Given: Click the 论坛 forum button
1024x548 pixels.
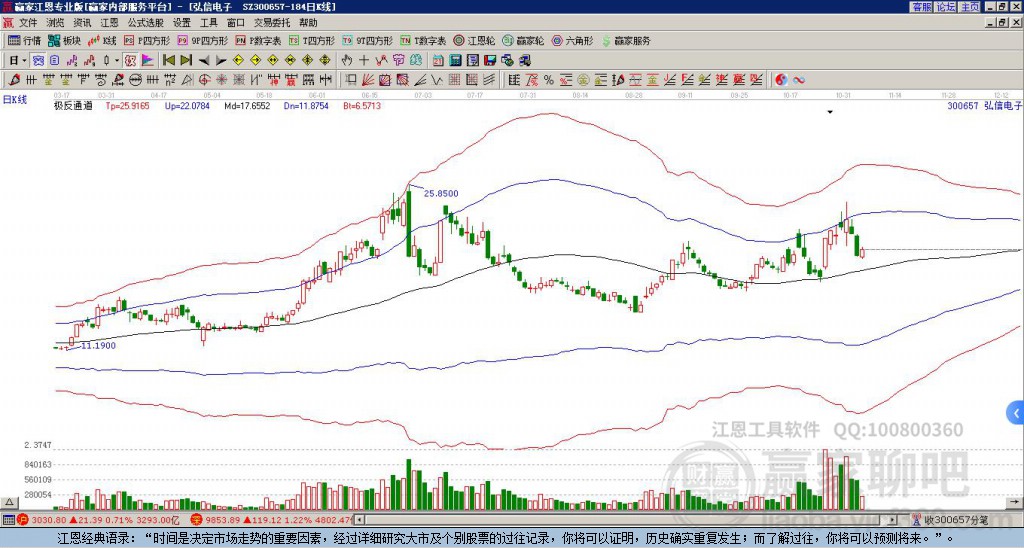Looking at the screenshot, I should point(945,7).
